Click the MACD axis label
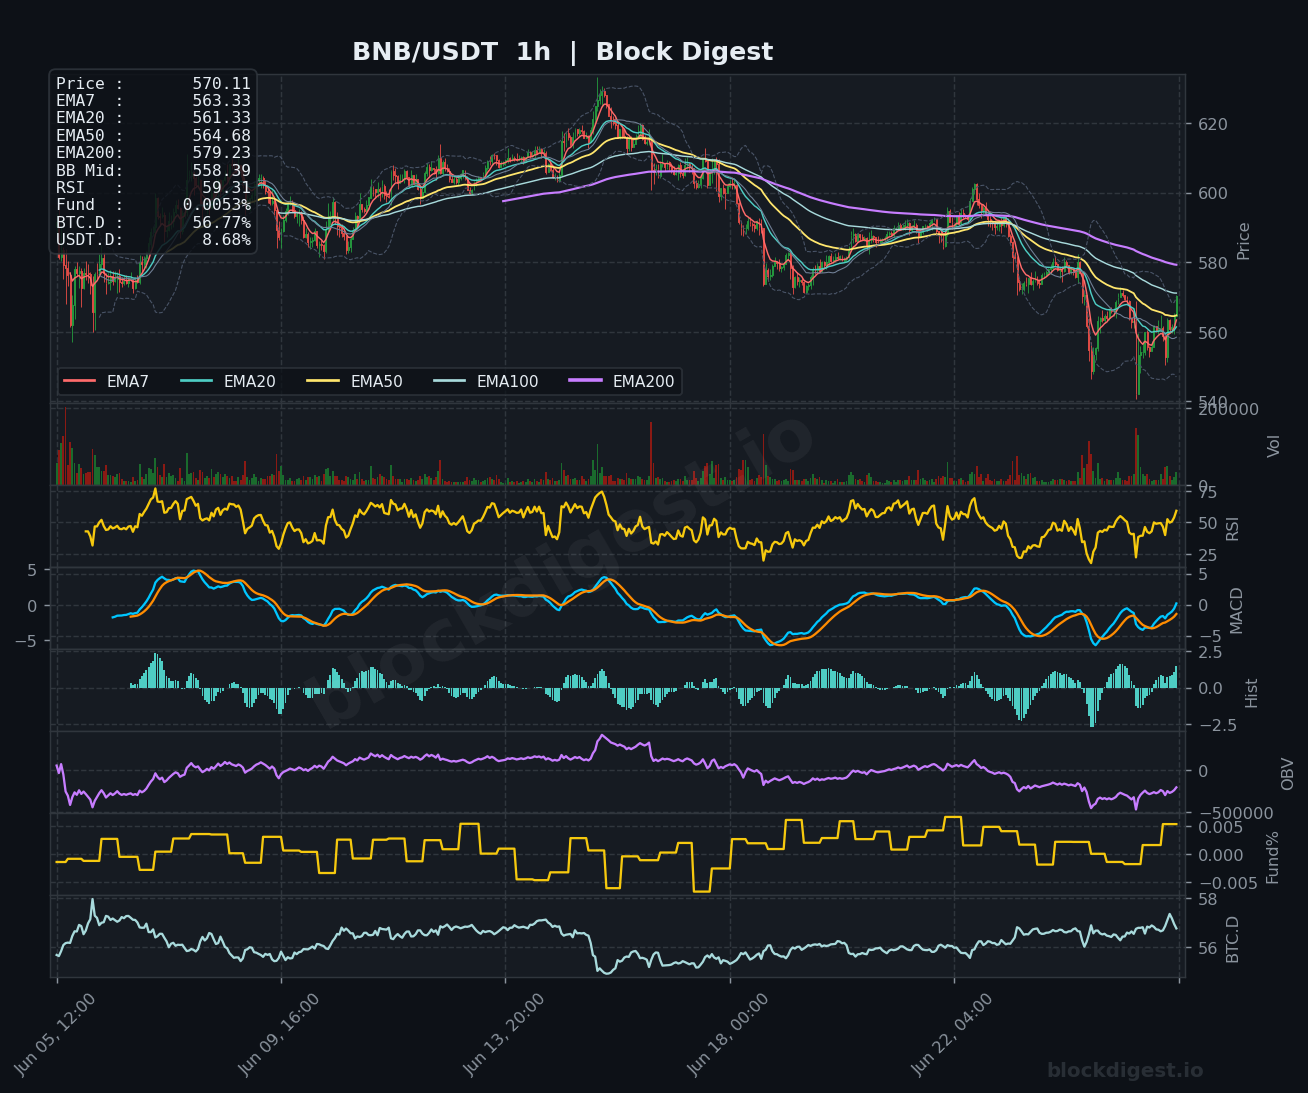Image resolution: width=1308 pixels, height=1093 pixels. [x=1237, y=610]
